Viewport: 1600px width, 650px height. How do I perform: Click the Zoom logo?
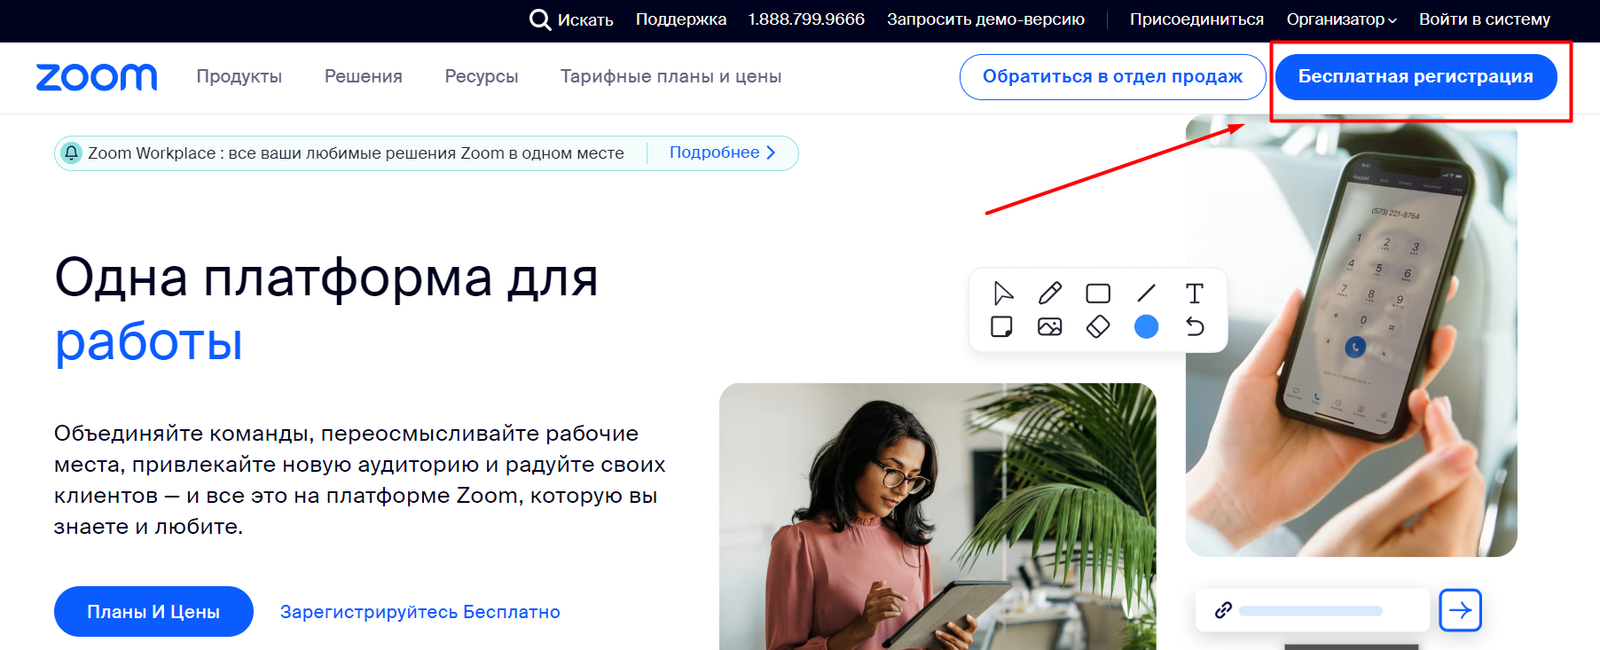pyautogui.click(x=97, y=77)
